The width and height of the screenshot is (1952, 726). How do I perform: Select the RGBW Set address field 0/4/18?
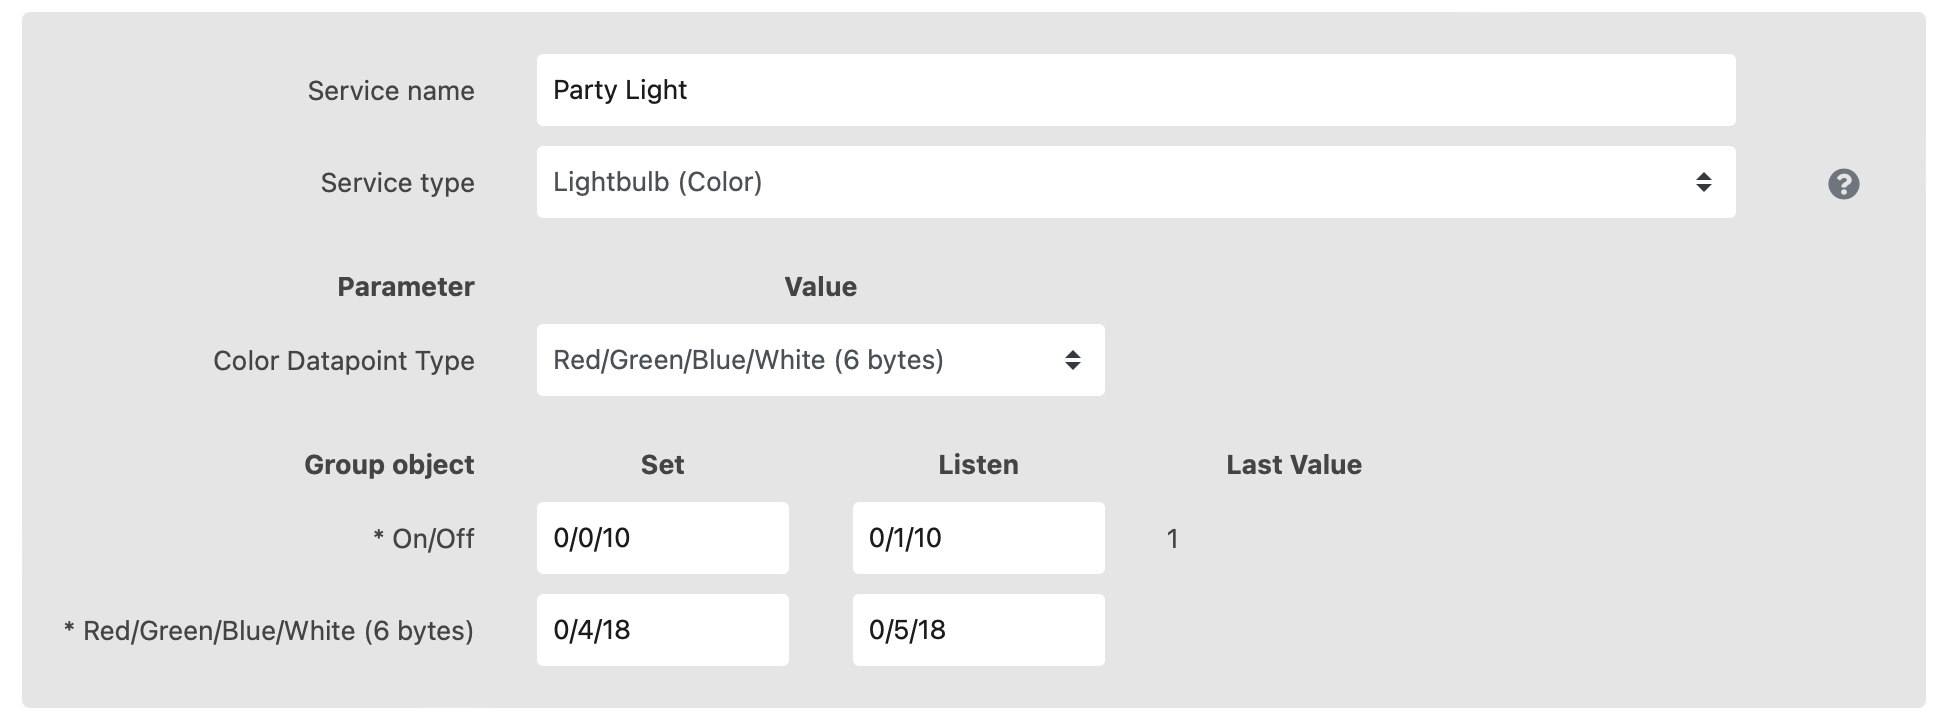coord(662,630)
